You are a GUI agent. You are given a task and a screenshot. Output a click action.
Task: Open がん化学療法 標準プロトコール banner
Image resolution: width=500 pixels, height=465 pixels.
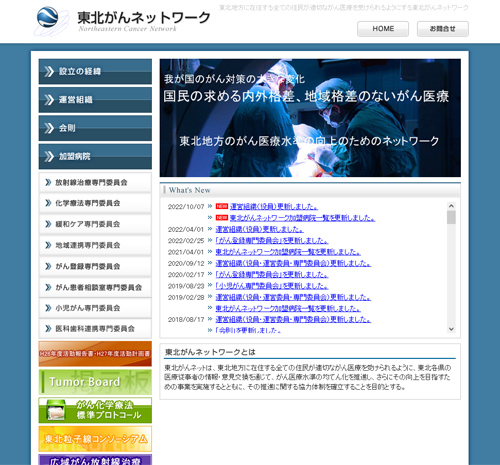pos(95,410)
